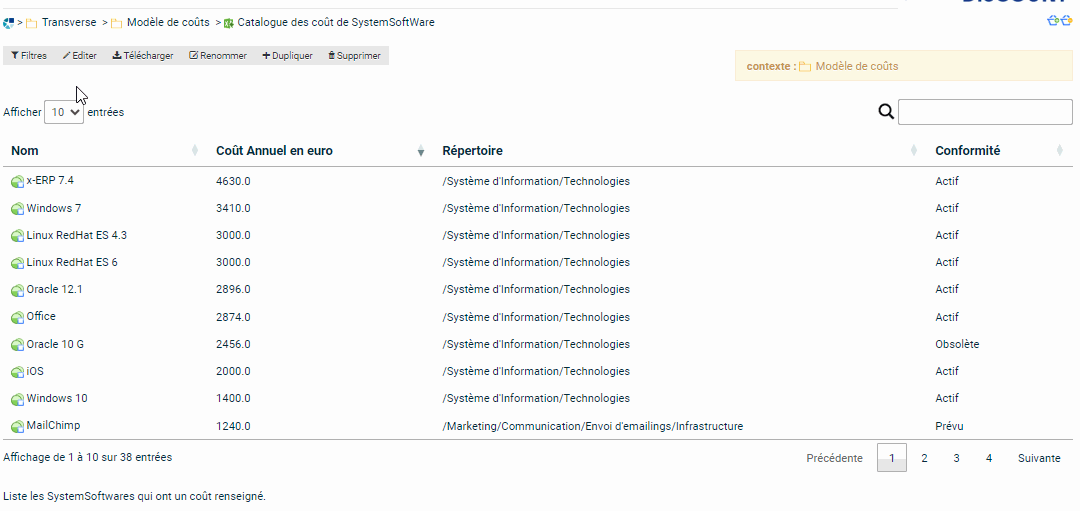Open the Windows 10 entry
1080x511 pixels.
tap(57, 398)
